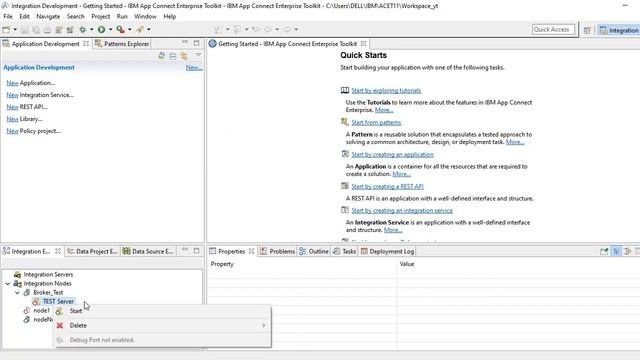Click the icon beside creating an integration service

[345, 210]
